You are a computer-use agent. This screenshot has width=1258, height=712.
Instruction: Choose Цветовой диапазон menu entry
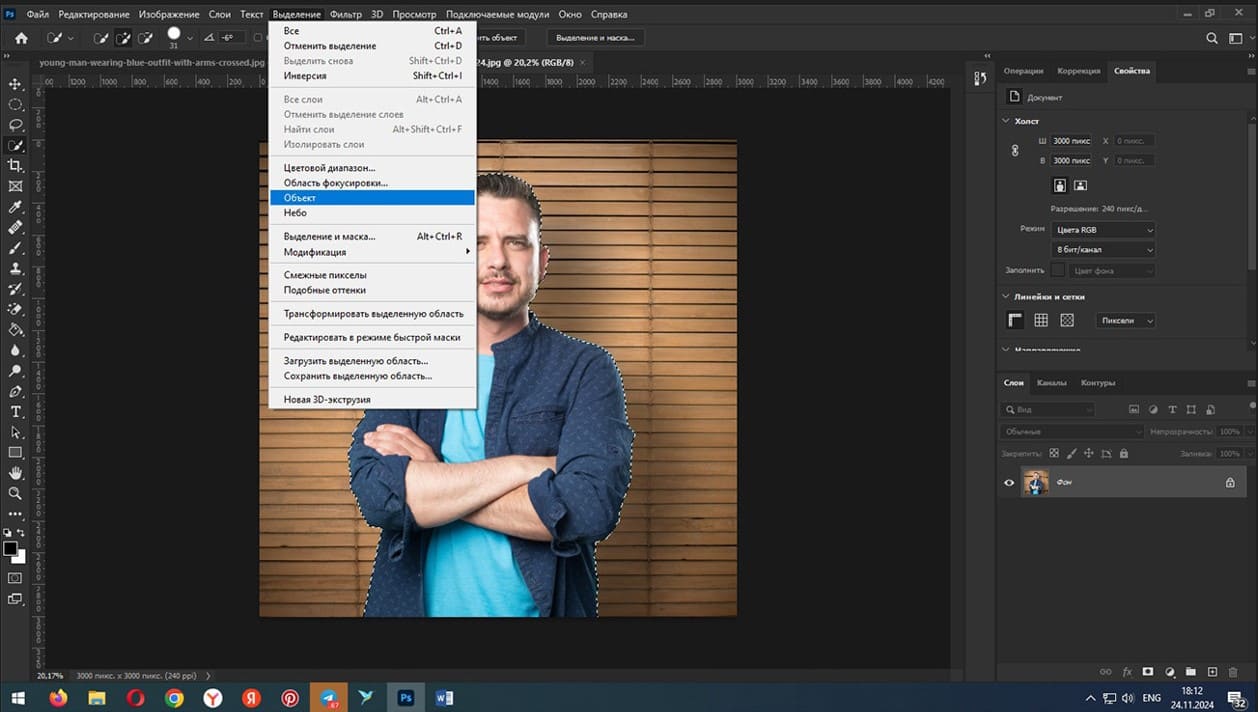click(372, 168)
